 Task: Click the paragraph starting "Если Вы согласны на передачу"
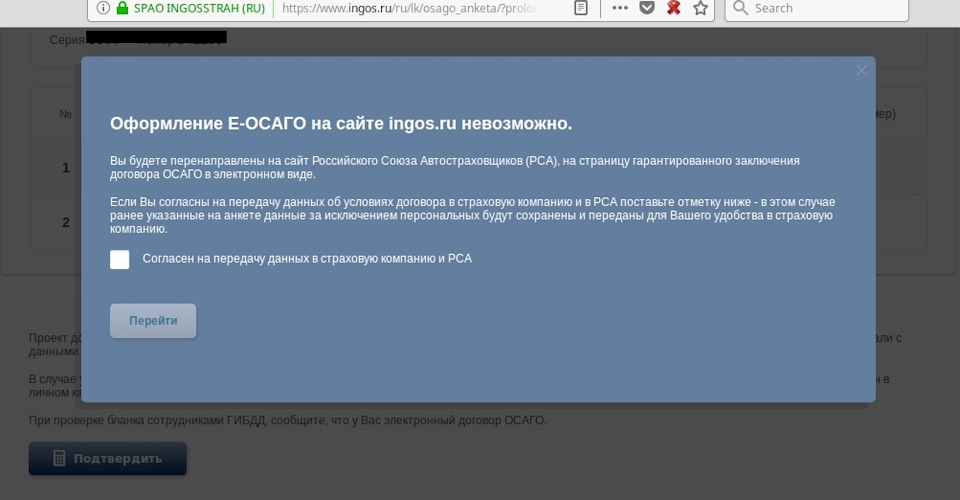[x=473, y=215]
